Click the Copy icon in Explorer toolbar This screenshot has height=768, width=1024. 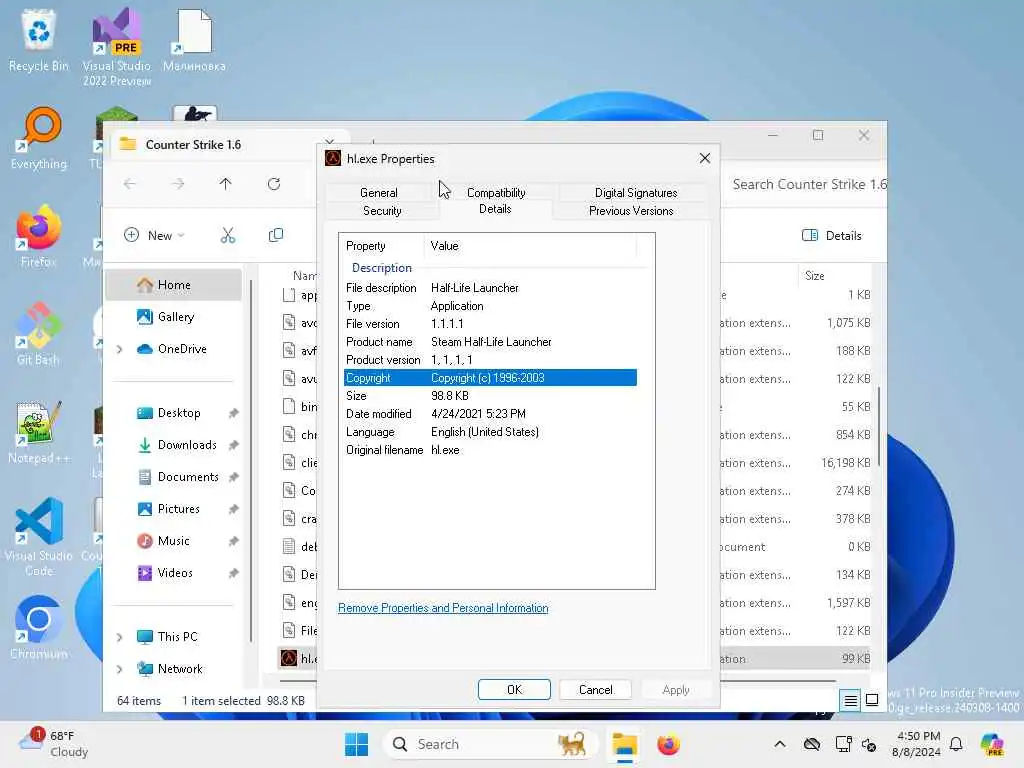(276, 235)
